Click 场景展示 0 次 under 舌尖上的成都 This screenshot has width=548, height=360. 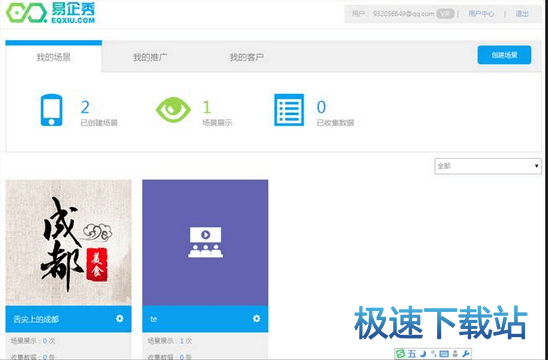pyautogui.click(x=33, y=341)
